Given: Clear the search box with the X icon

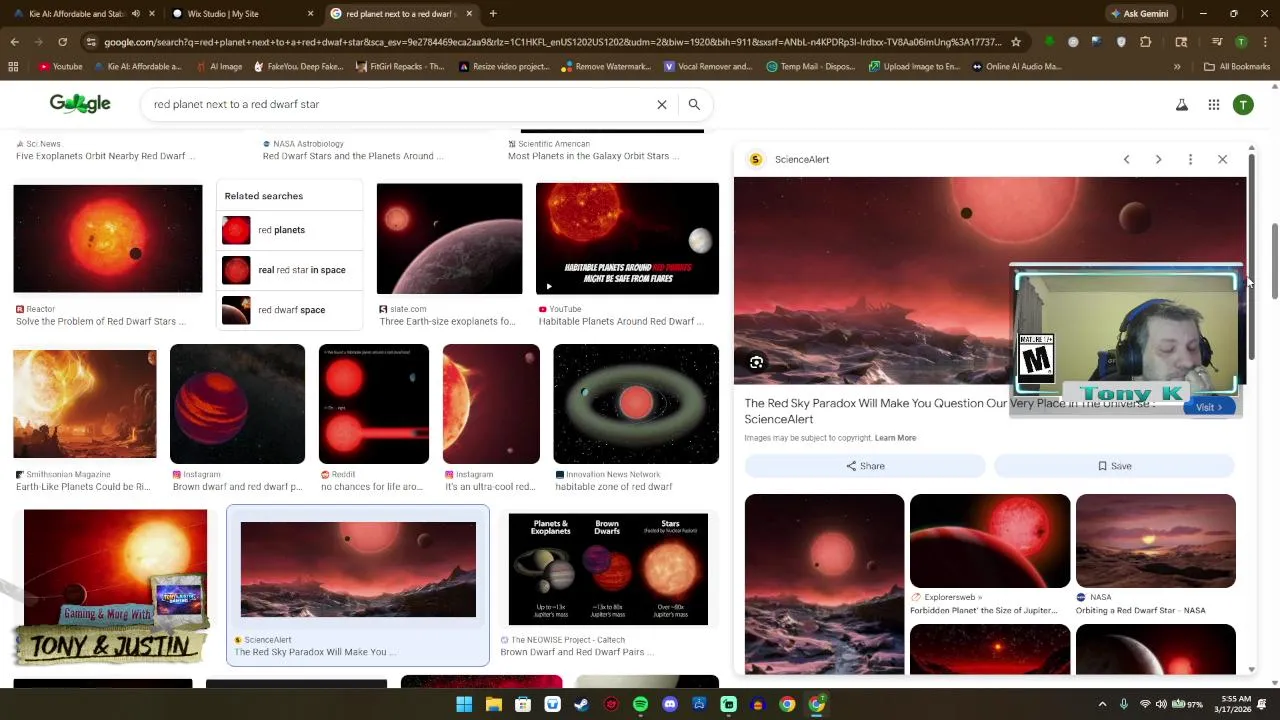Looking at the screenshot, I should 661,104.
